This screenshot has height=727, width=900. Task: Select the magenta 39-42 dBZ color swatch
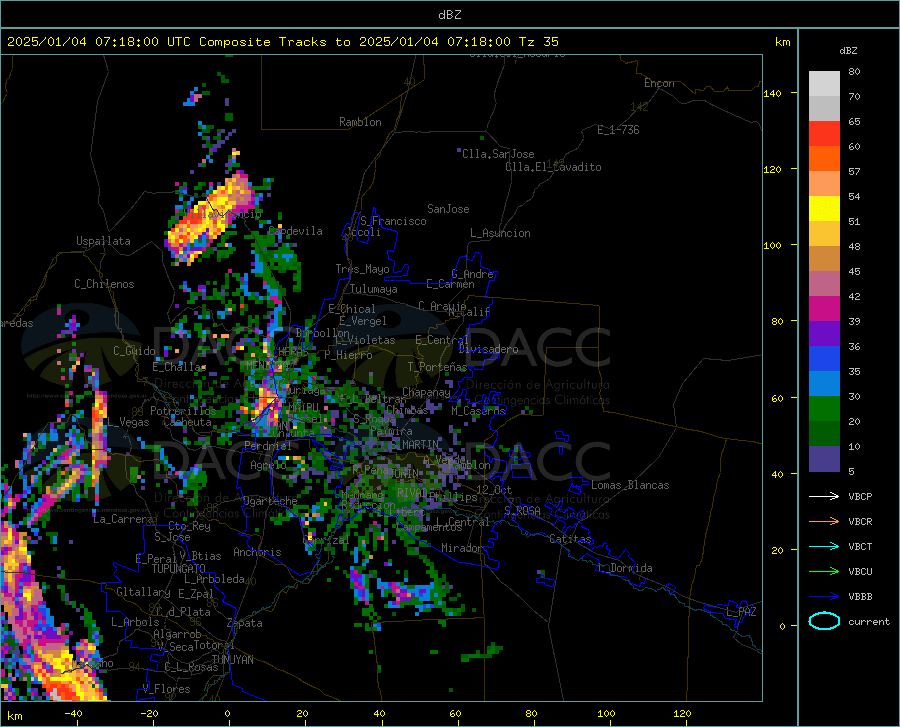pos(824,309)
